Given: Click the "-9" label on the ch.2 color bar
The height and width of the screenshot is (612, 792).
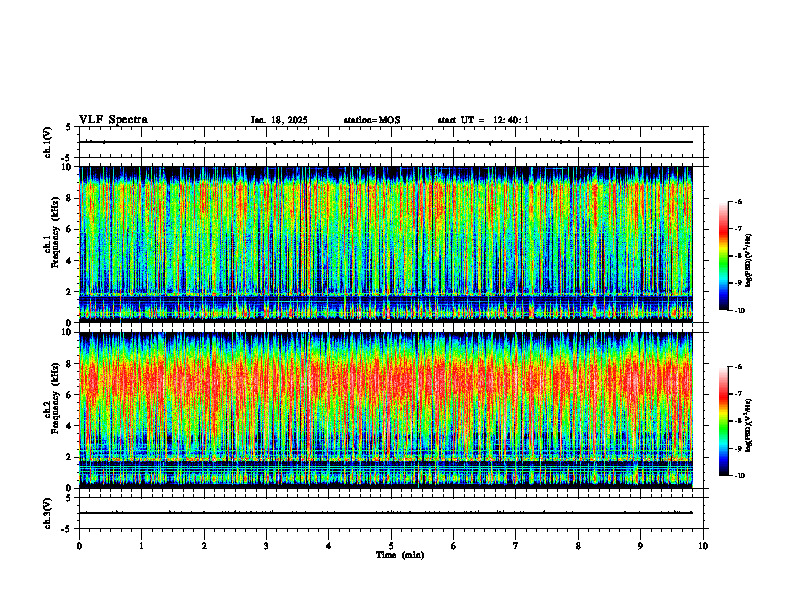Looking at the screenshot, I should 738,448.
